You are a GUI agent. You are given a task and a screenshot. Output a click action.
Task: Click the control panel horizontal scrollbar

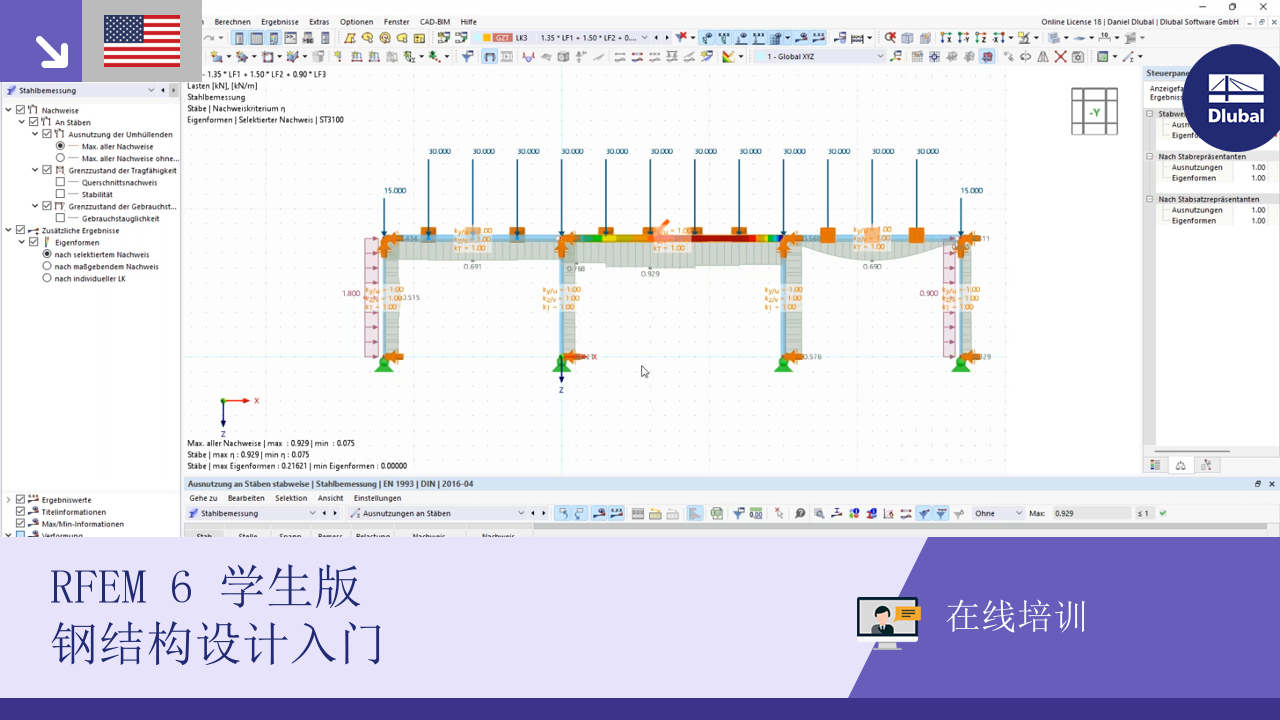[1194, 452]
